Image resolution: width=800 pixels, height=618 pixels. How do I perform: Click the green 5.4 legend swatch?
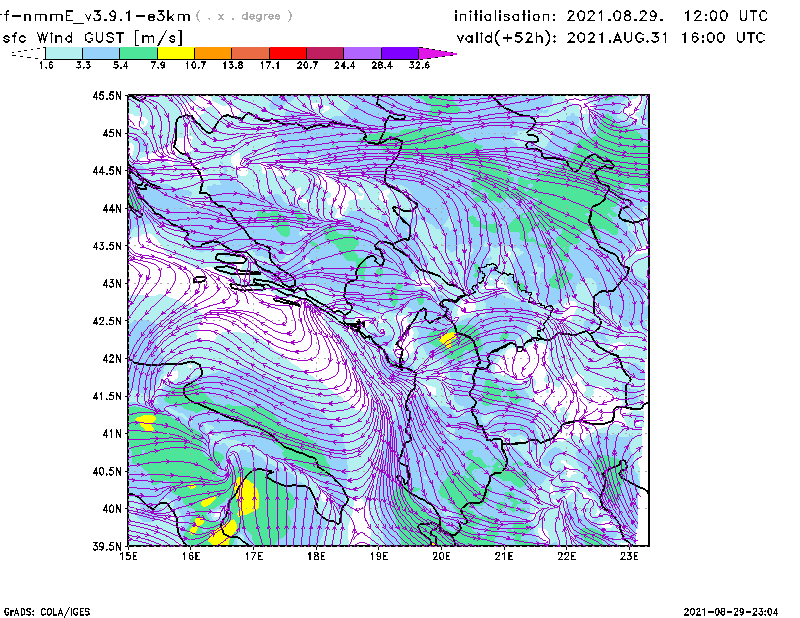coord(138,53)
